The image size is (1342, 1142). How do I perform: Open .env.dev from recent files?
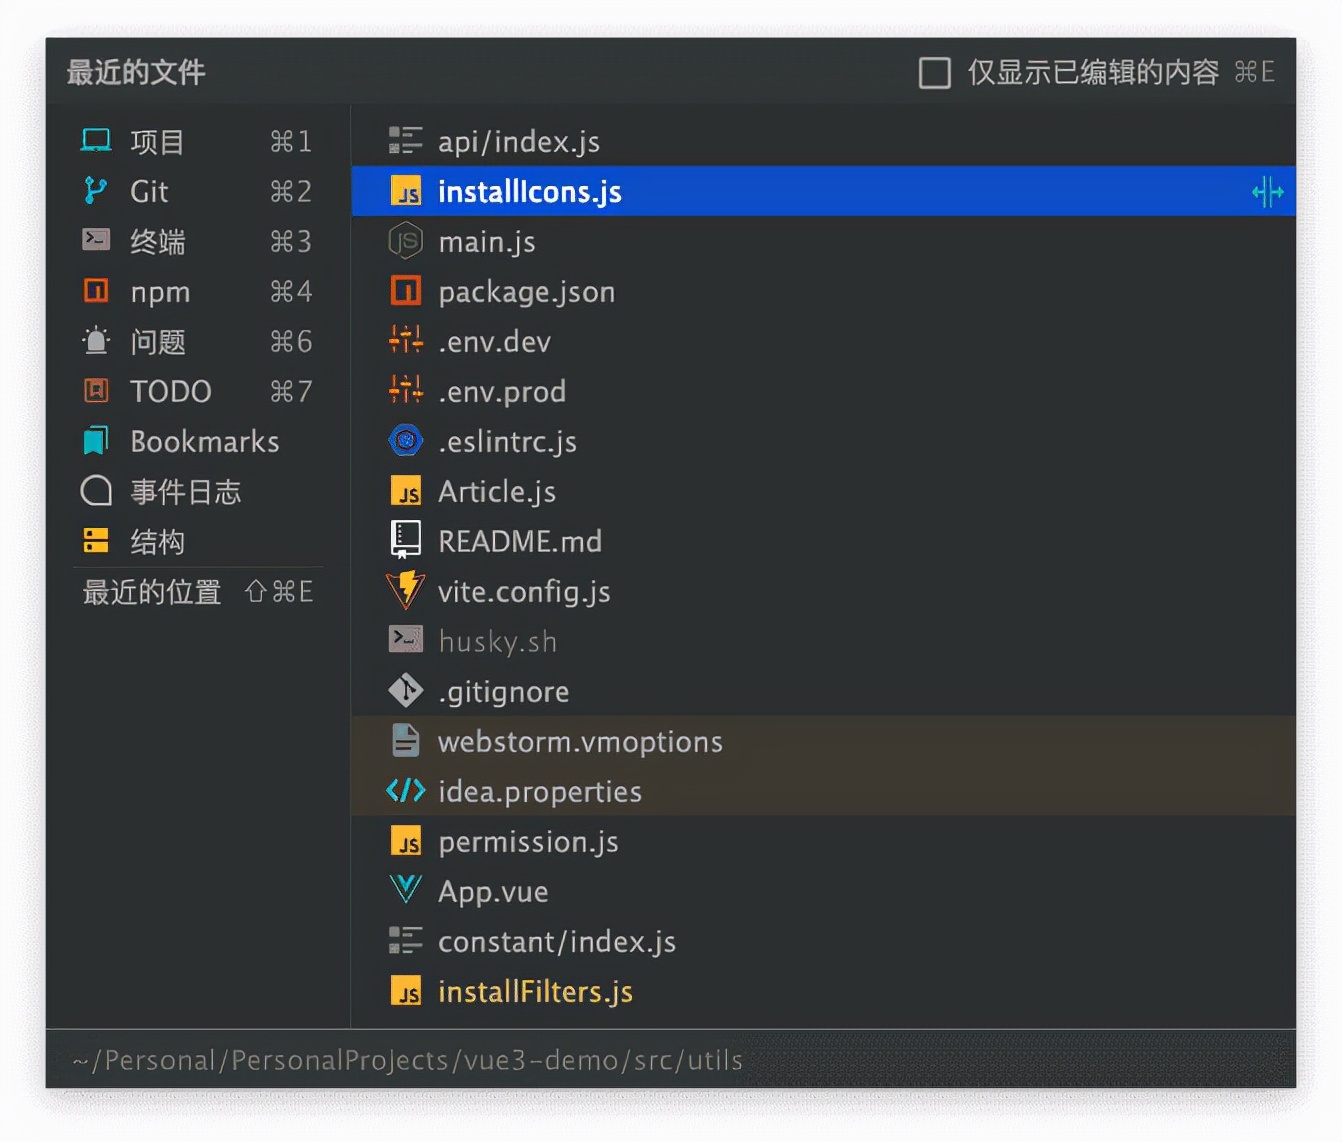click(x=823, y=341)
